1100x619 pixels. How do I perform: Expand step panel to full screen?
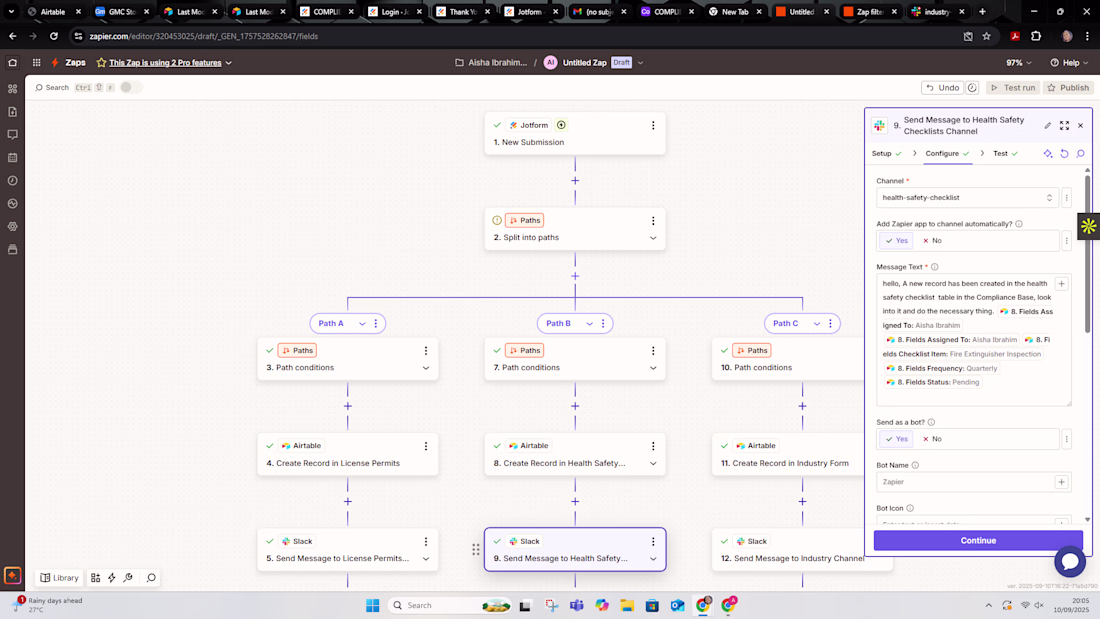1064,126
